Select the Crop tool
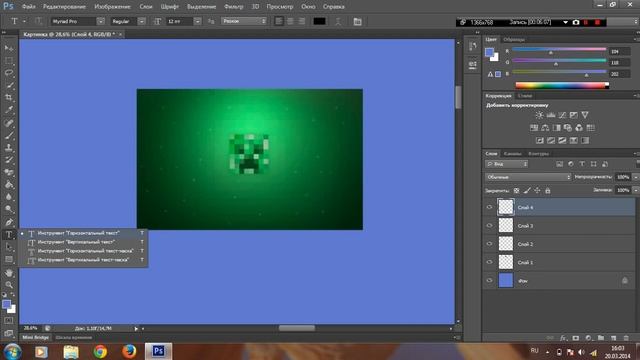This screenshot has height=360, width=640. coord(9,98)
